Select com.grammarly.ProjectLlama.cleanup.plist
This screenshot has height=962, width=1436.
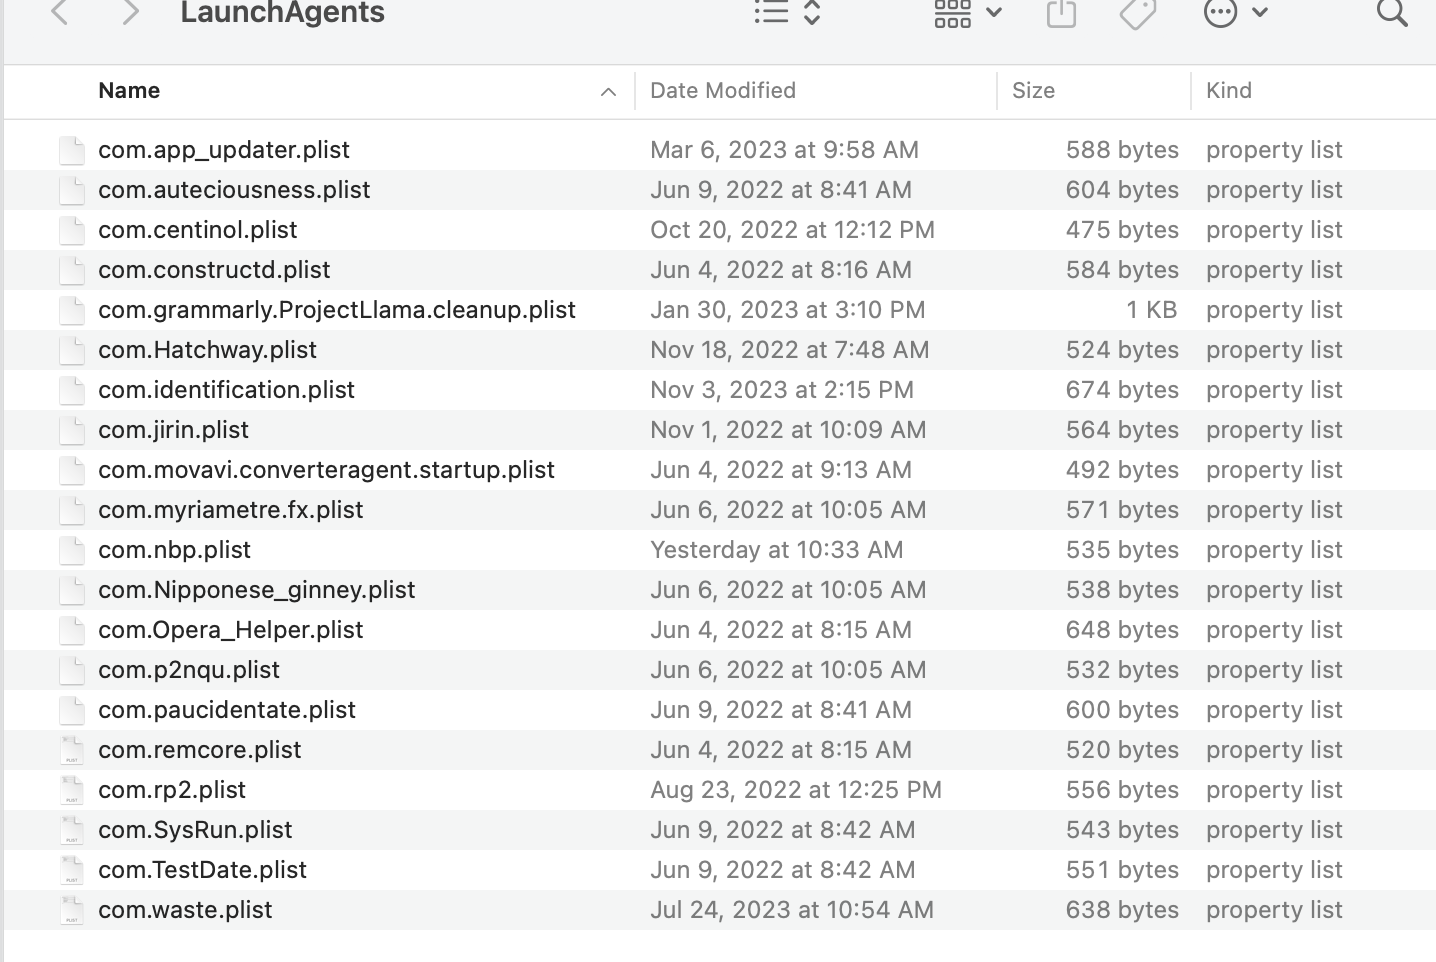[336, 310]
